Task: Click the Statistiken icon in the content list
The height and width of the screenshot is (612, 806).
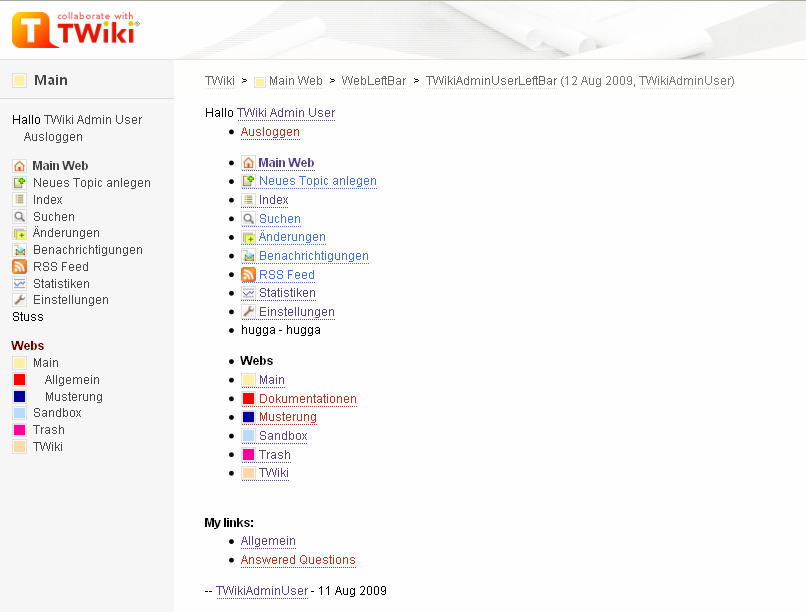Action: pos(248,293)
